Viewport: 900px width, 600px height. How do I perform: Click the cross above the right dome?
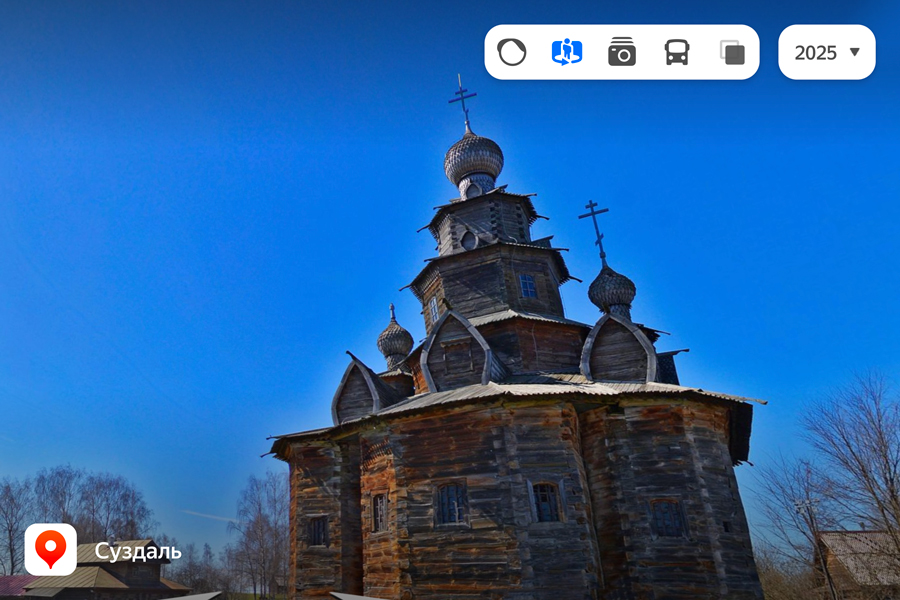pos(594,226)
